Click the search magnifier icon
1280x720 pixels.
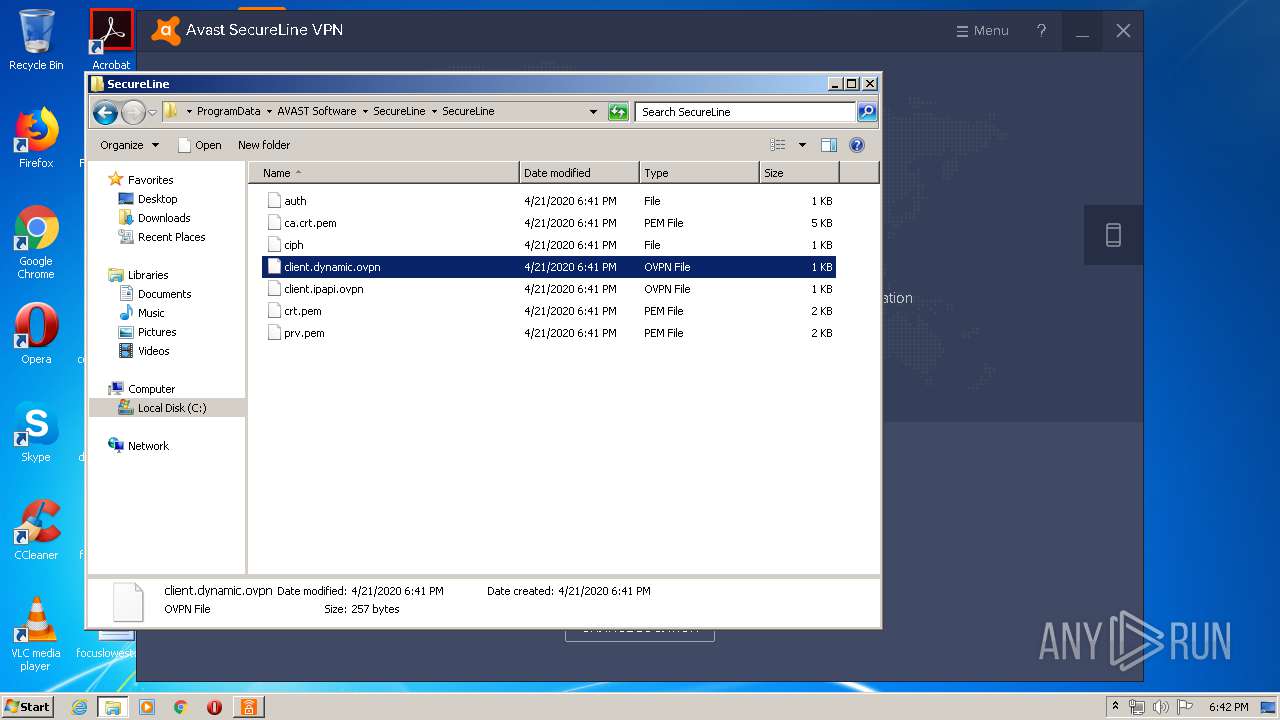click(x=867, y=112)
